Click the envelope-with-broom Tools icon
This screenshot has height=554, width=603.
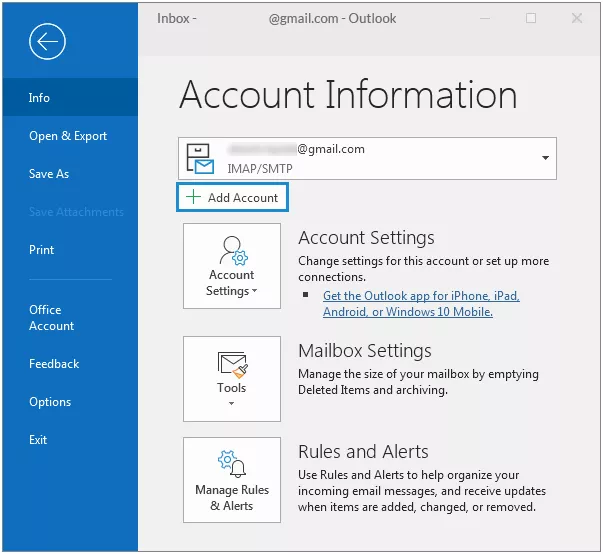pos(233,364)
